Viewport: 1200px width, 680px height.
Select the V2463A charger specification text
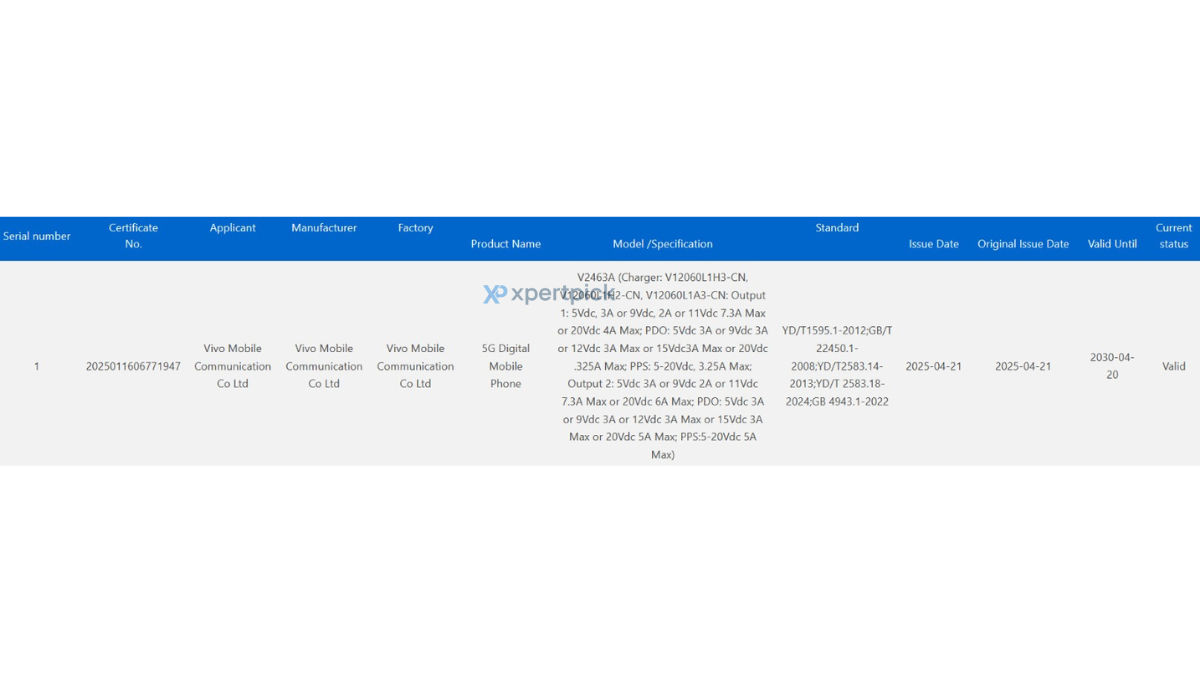pyautogui.click(x=663, y=366)
